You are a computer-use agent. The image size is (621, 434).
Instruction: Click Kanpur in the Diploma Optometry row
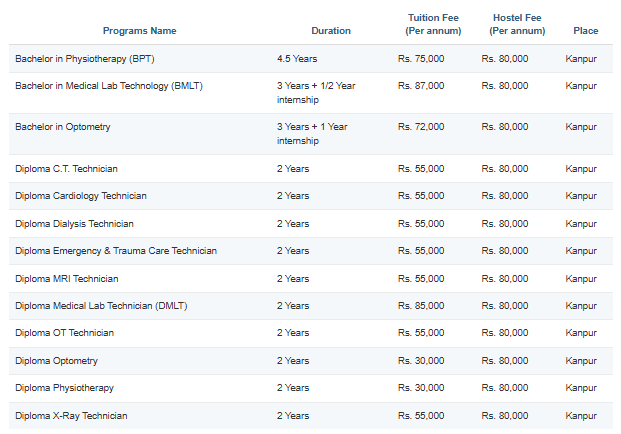pos(581,361)
